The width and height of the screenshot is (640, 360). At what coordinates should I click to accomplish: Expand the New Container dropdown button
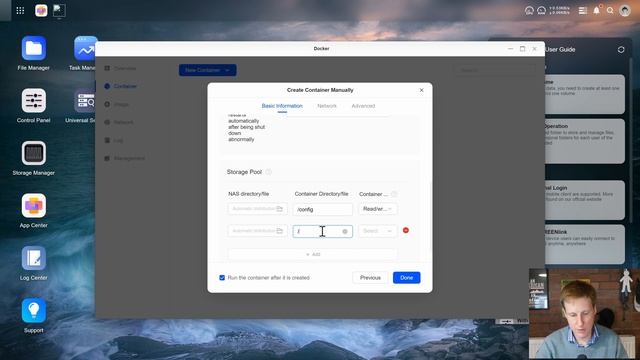(x=207, y=70)
